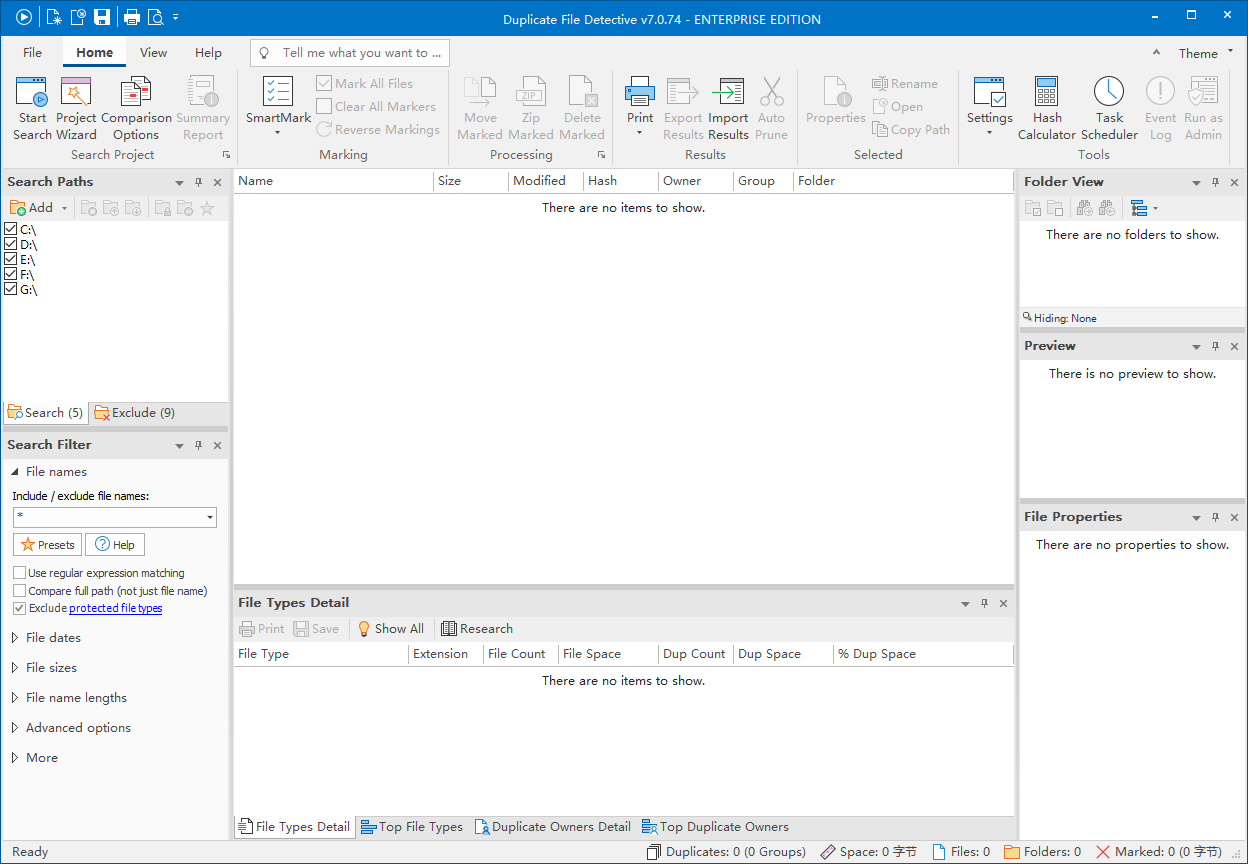Click the Tell me what you want search box
Screen dimensions: 1248x864
[349, 52]
